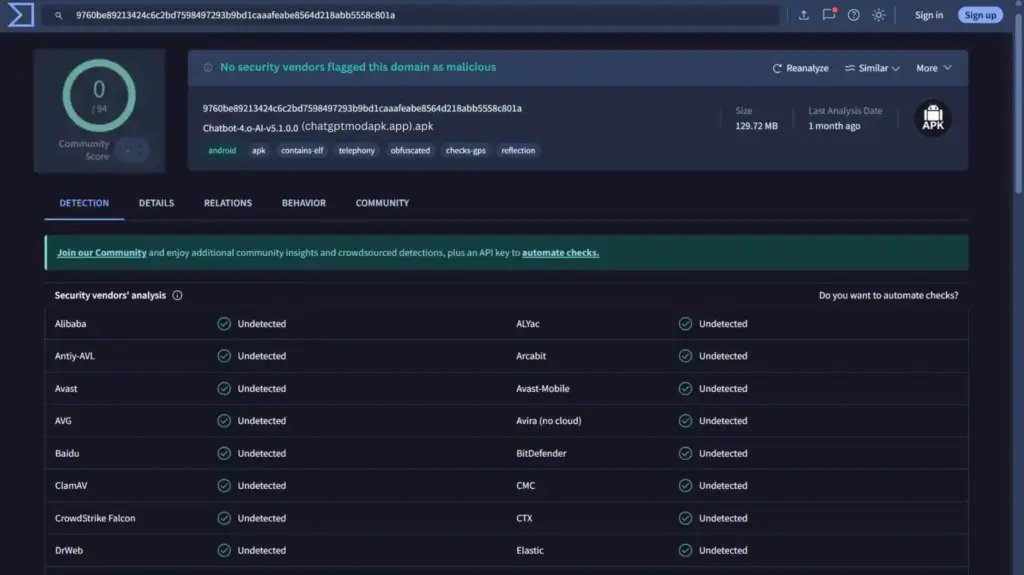Click the Baidu undetected checkmark icon
Image resolution: width=1024 pixels, height=575 pixels.
[x=224, y=453]
